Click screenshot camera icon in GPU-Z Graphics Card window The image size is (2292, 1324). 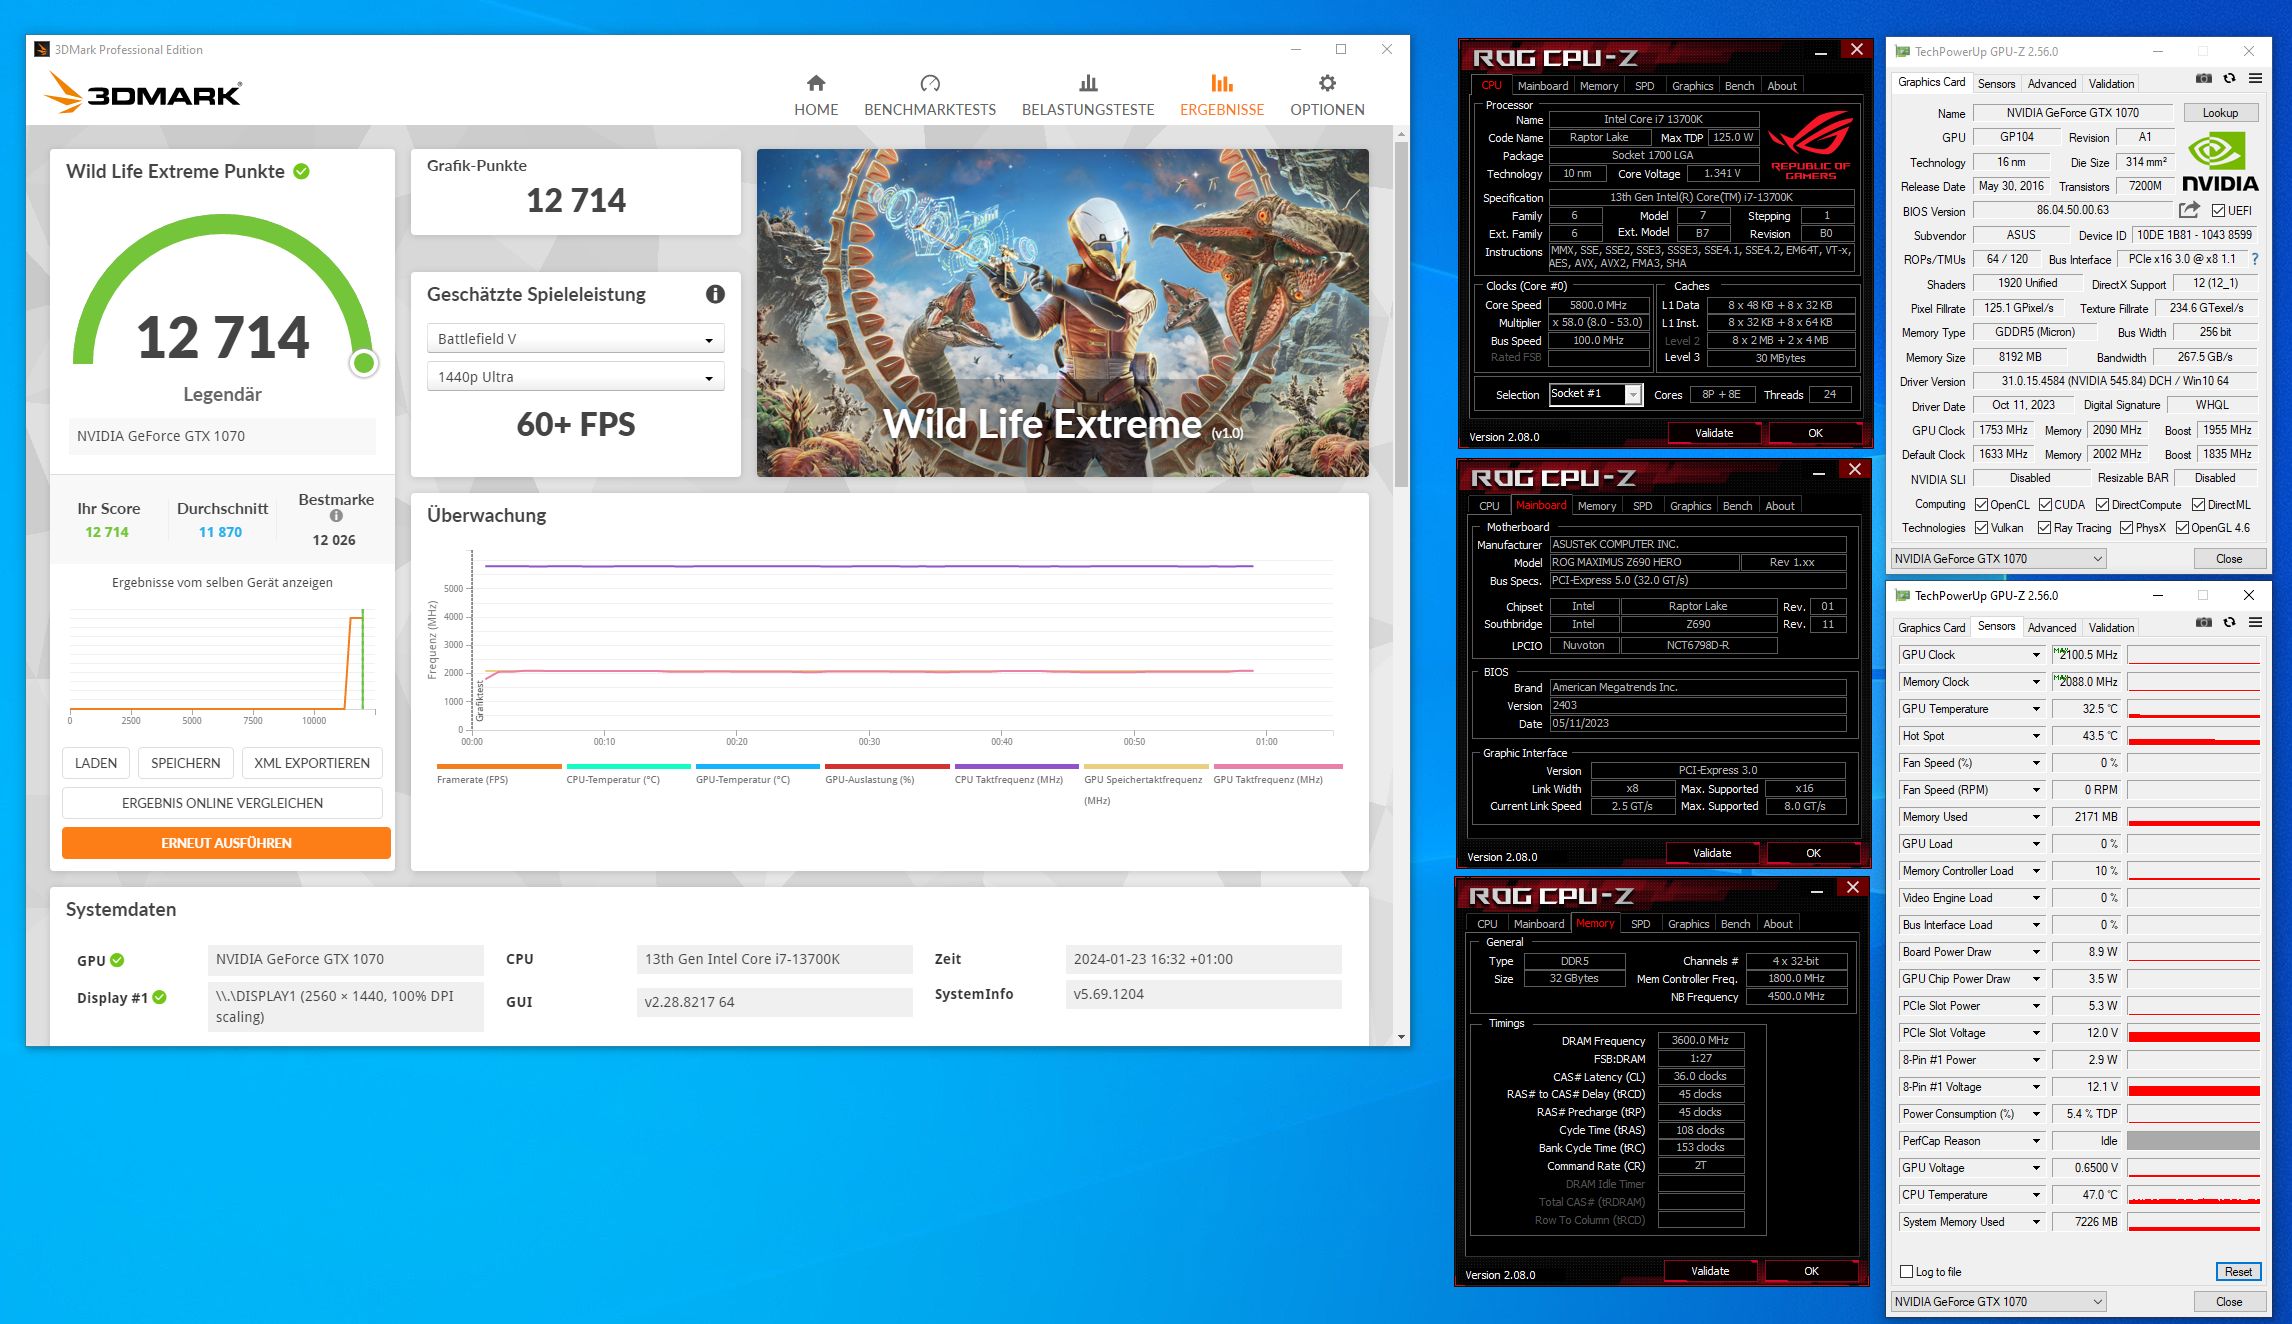coord(2203,78)
